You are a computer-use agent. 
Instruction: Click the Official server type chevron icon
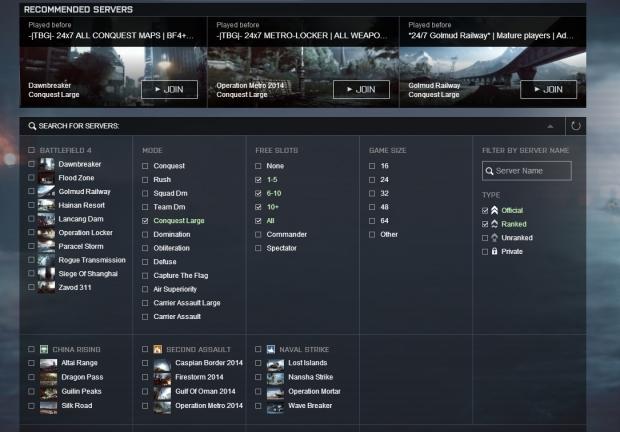coord(494,210)
